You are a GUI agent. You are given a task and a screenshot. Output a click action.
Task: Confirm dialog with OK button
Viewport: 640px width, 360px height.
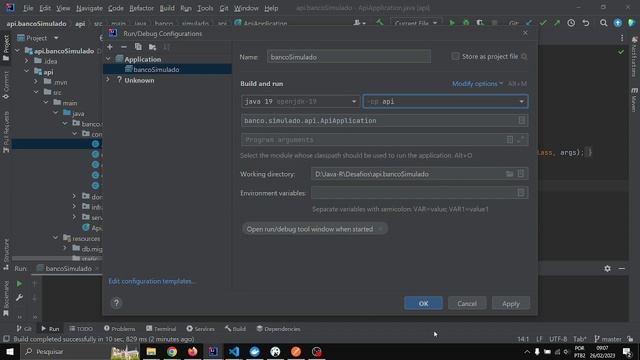pyautogui.click(x=423, y=303)
